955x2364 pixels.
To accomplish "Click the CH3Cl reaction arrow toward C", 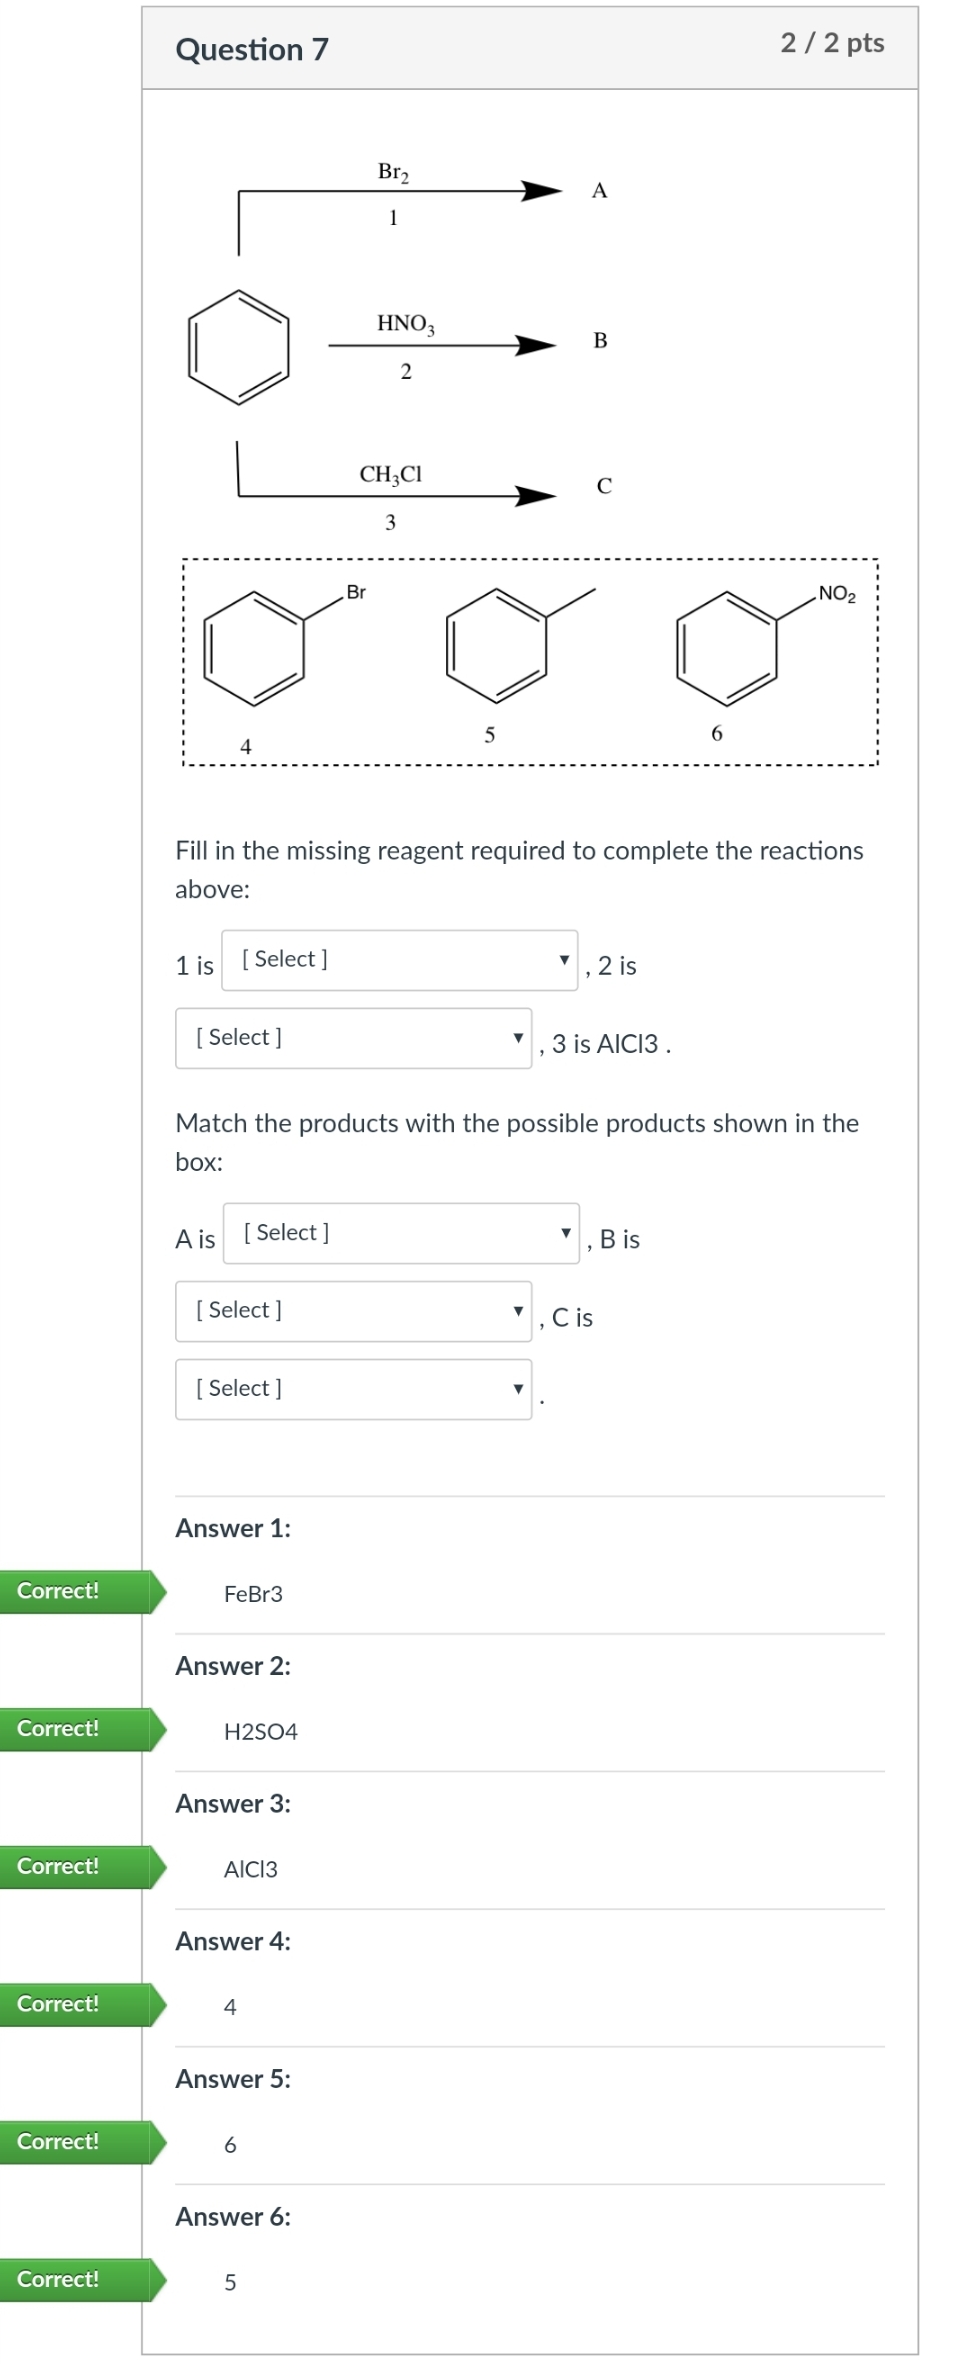I will coord(400,495).
